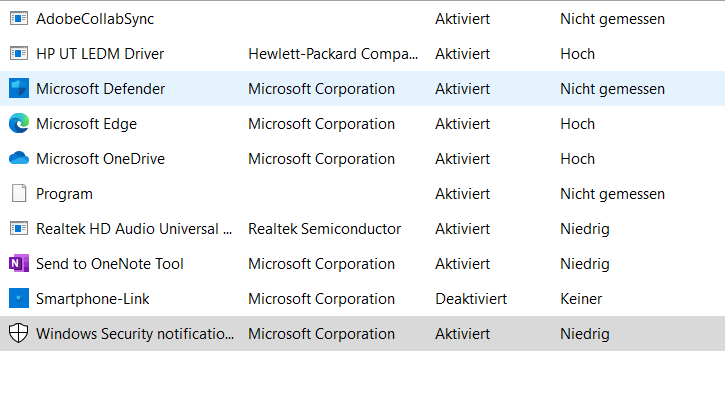
Task: Select the Microsoft OneDrive entry name
Action: point(100,159)
